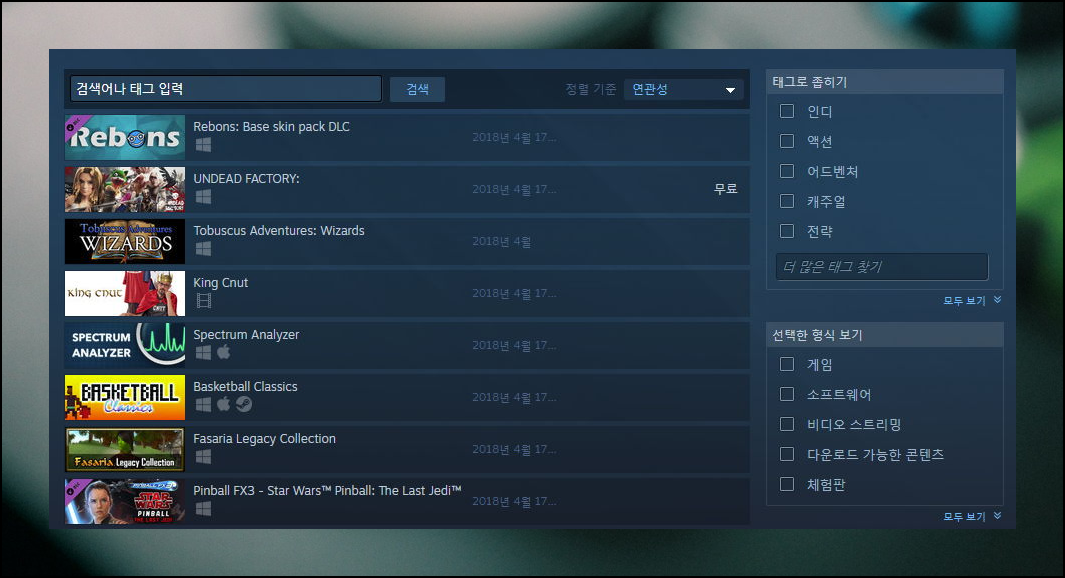Click the film strip icon under King Cnut
This screenshot has width=1065, height=578.
pos(203,301)
